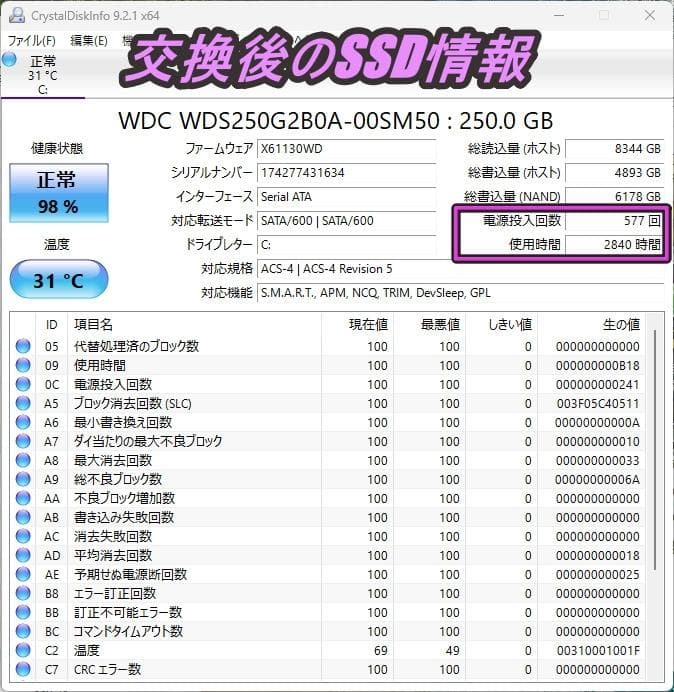
Task: Select the ダイ当たりの最大不良ブロック row name
Action: 148,441
